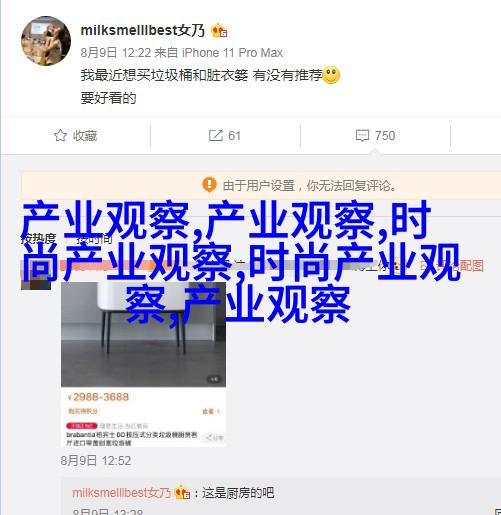Enlarge the trash can product image

pyautogui.click(x=143, y=334)
